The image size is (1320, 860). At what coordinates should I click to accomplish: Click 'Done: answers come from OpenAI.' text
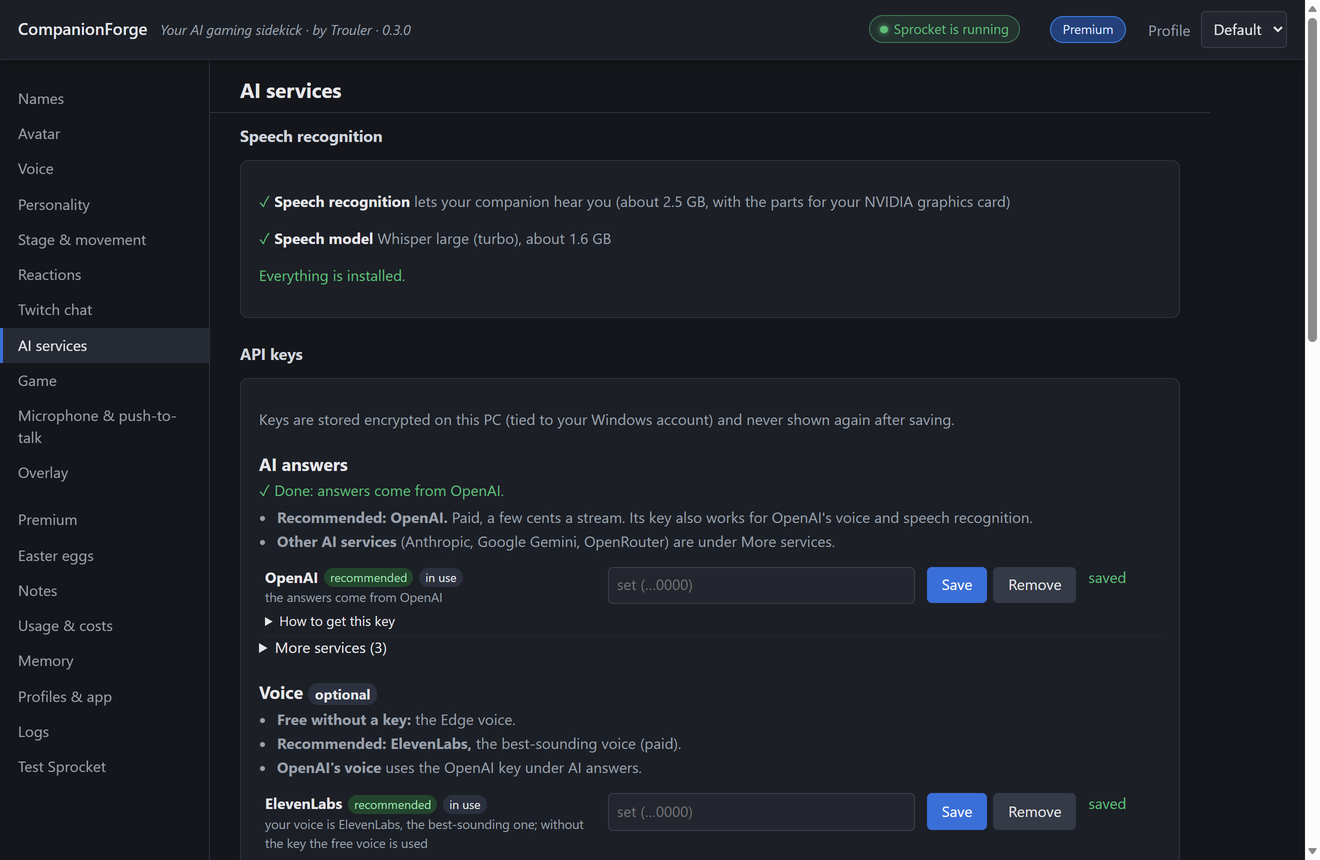tap(381, 491)
